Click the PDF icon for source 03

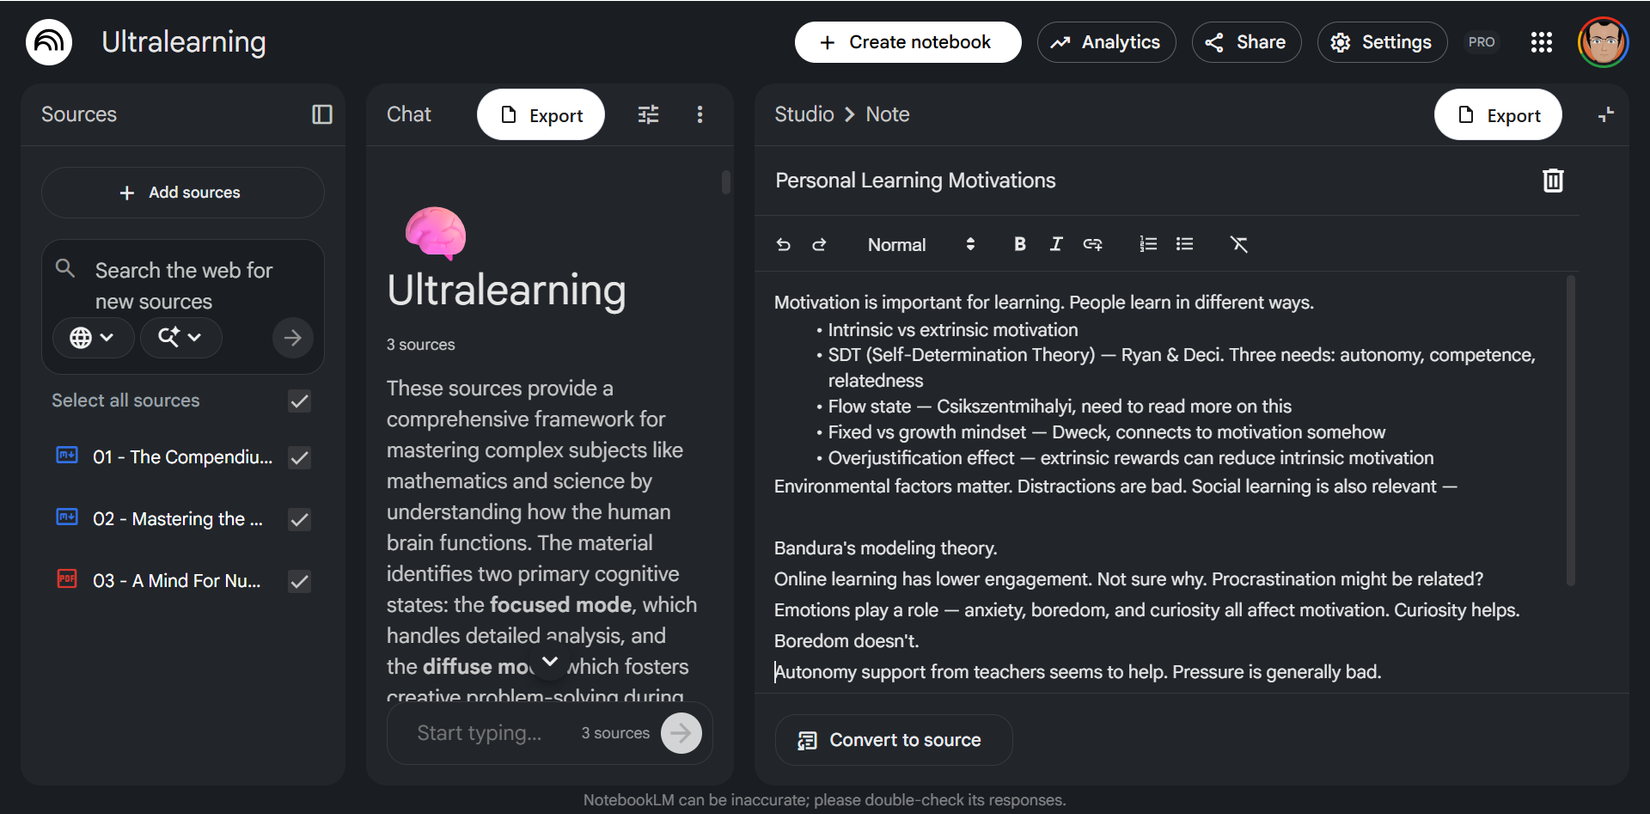point(67,579)
